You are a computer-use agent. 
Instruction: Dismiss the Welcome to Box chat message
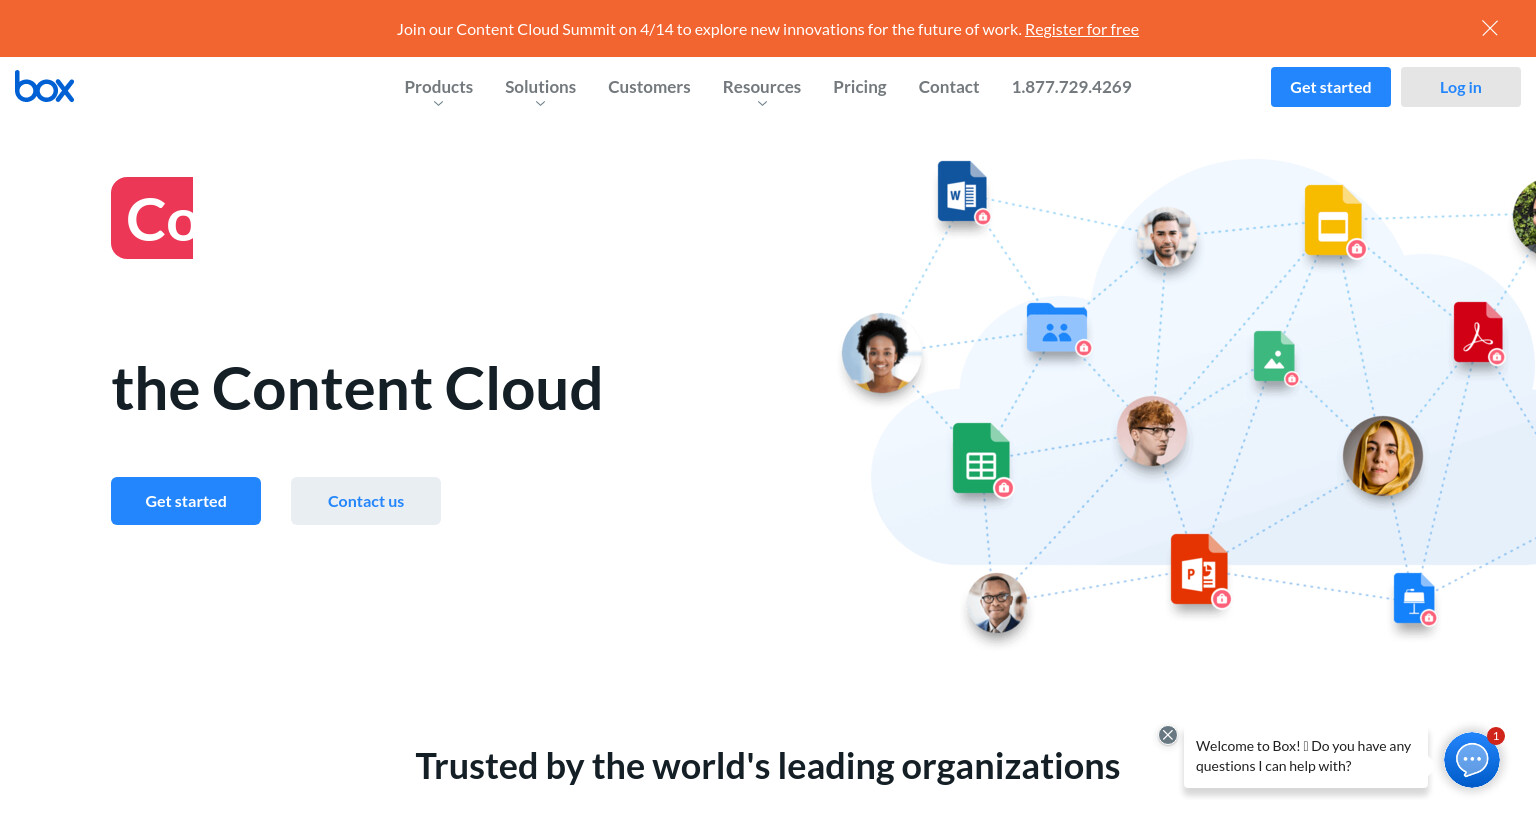coord(1167,735)
